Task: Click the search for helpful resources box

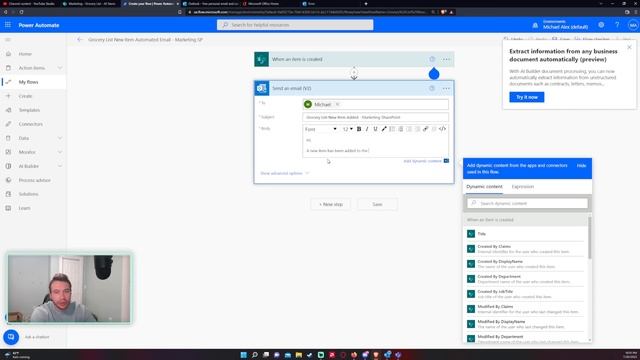Action: pos(295,25)
